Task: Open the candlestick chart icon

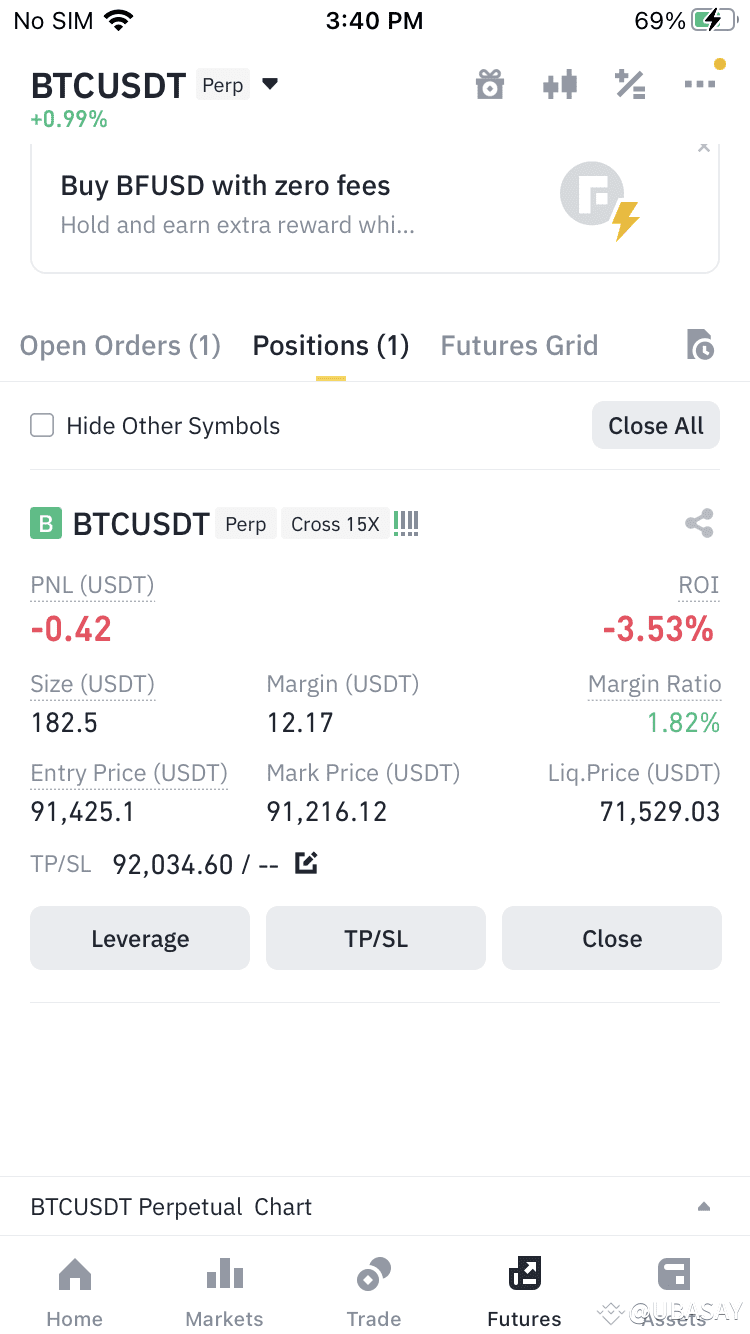Action: pos(560,85)
